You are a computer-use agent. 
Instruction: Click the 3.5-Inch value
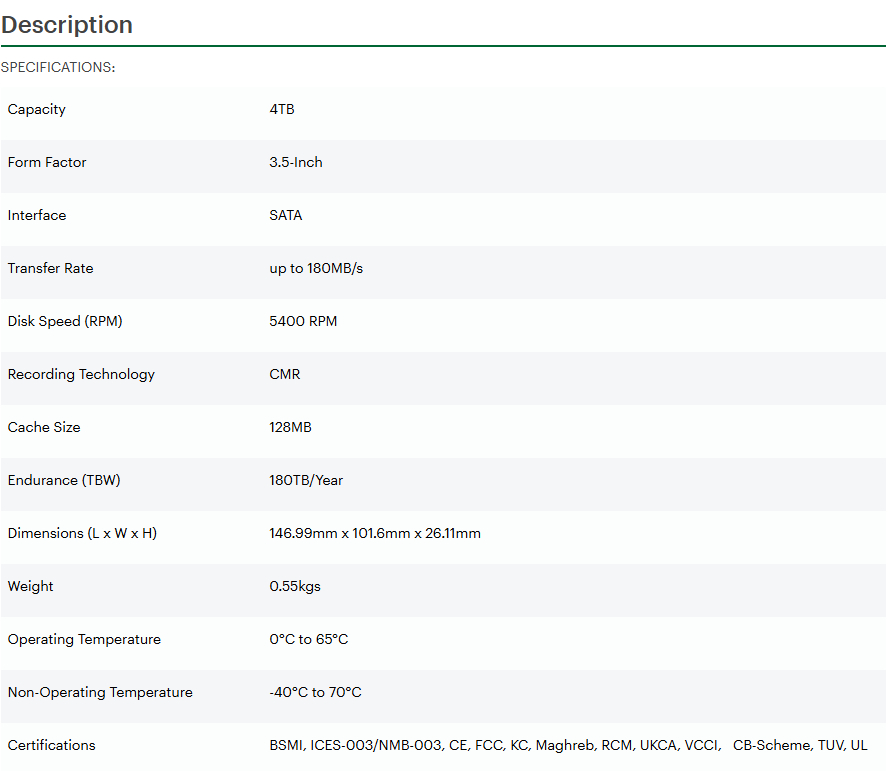click(296, 163)
